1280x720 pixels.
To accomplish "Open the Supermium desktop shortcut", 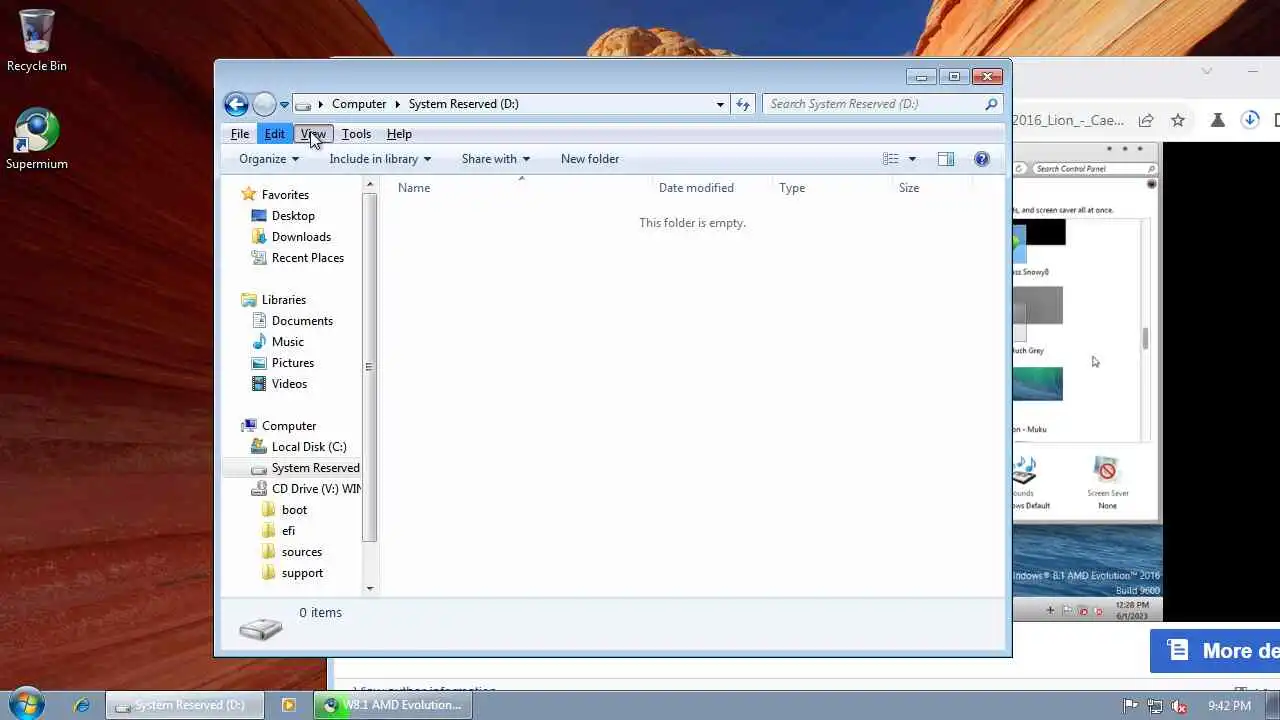I will [x=37, y=140].
